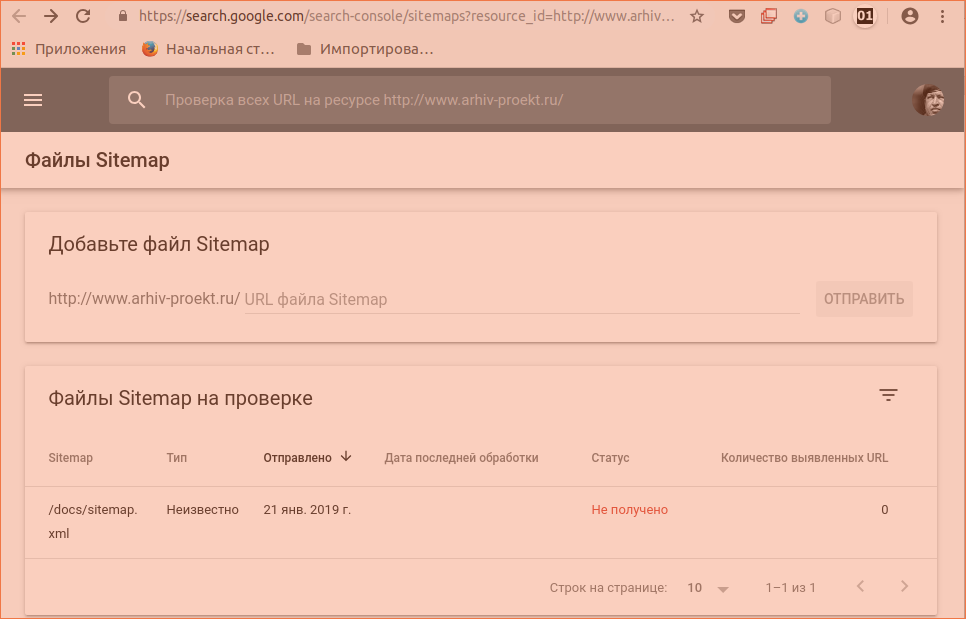
Task: Open the Google account avatar photo
Action: (x=928, y=100)
